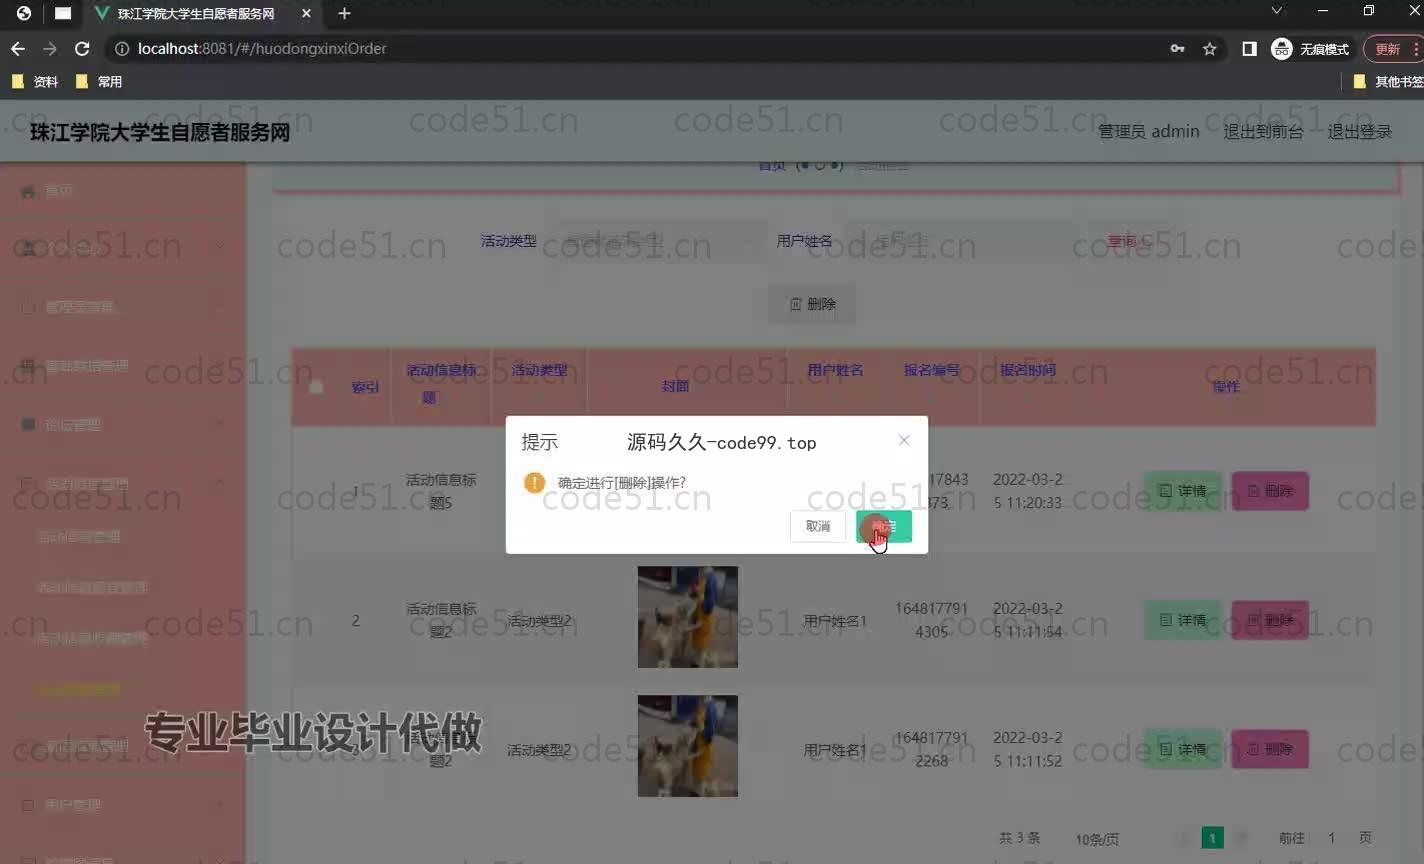Open the tab search dropdown arrow
1424x864 pixels.
[1276, 11]
